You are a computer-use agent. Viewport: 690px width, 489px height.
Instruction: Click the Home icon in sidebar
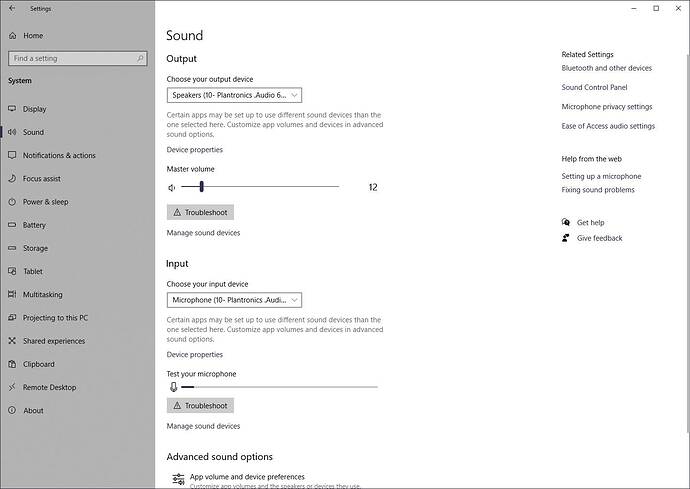(12, 36)
